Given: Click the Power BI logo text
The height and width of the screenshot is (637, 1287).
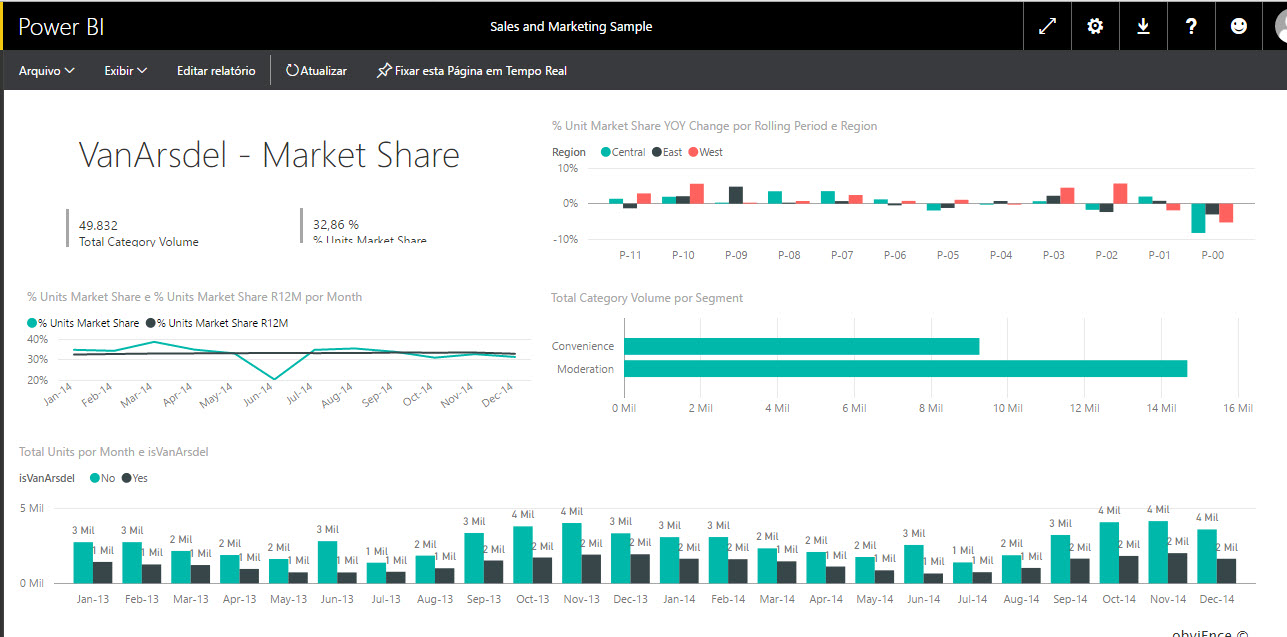Looking at the screenshot, I should (61, 27).
